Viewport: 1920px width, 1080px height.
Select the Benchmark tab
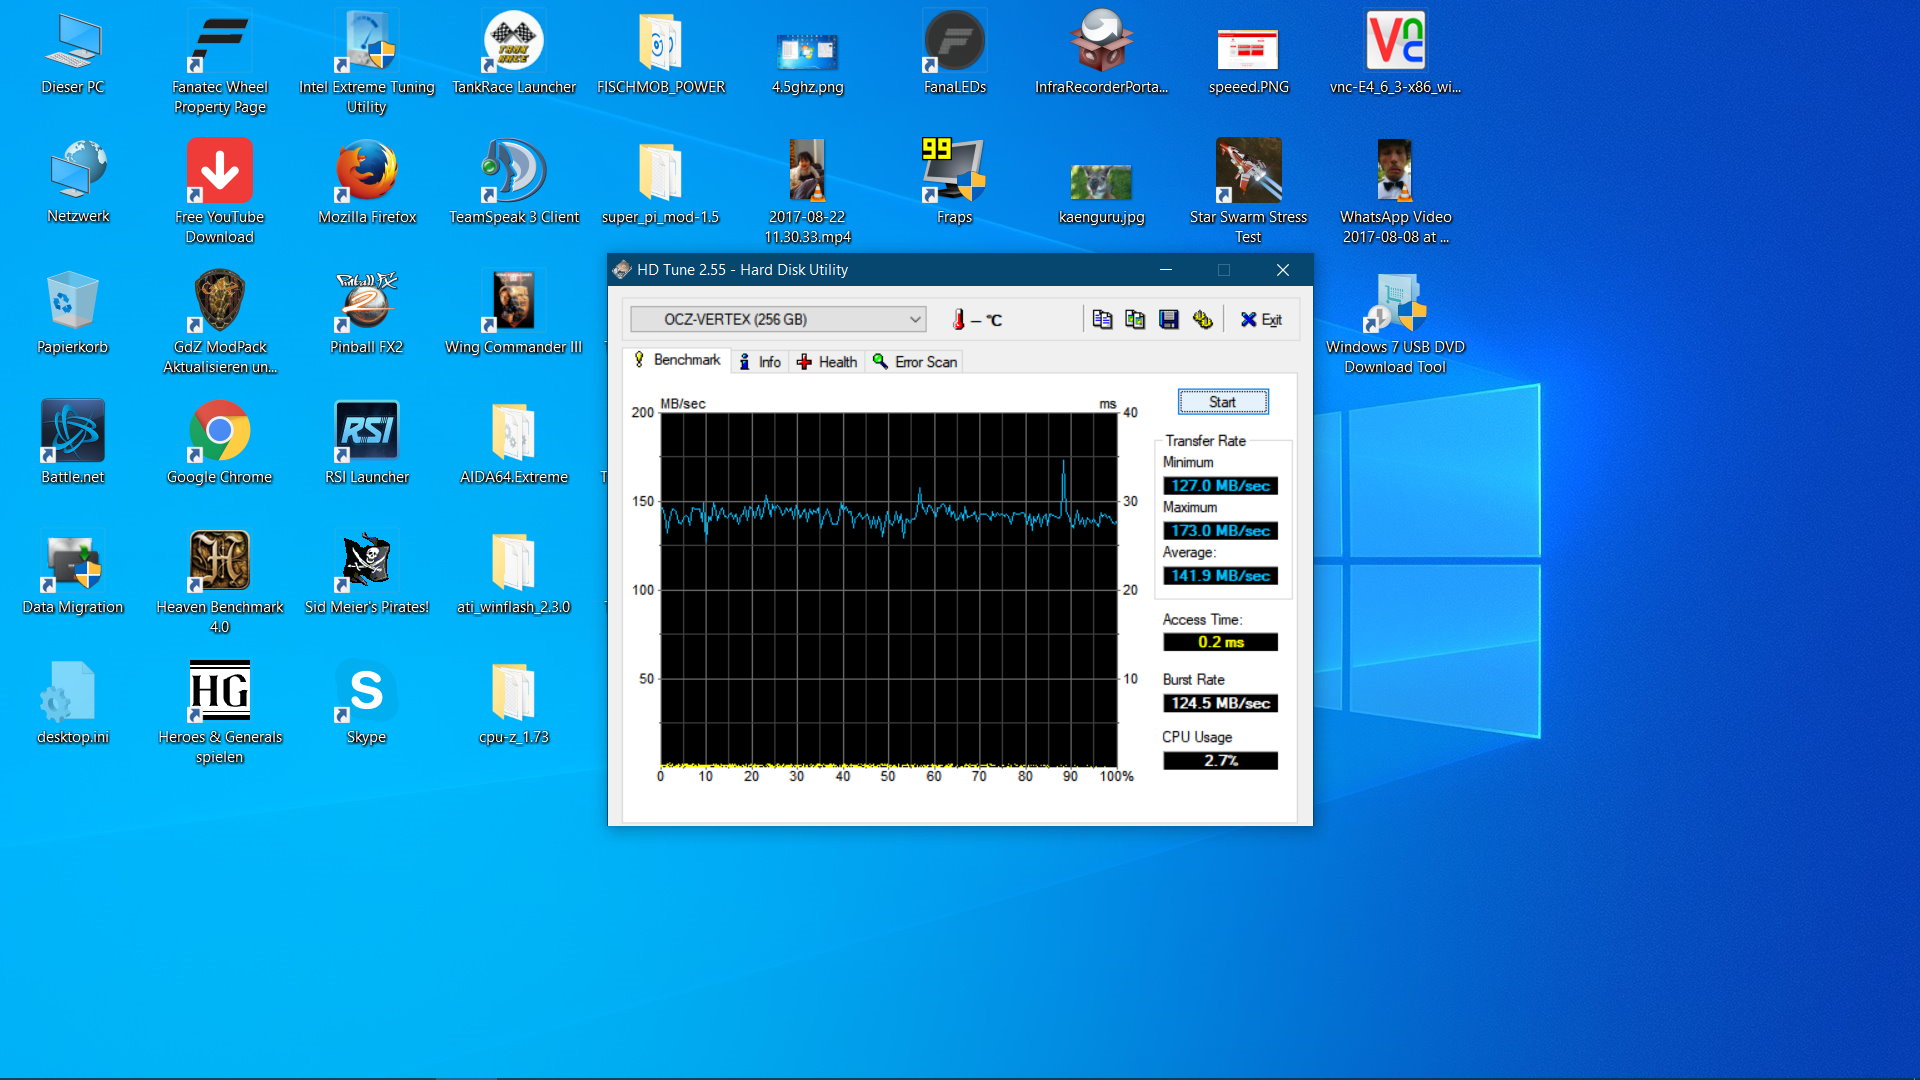[677, 360]
